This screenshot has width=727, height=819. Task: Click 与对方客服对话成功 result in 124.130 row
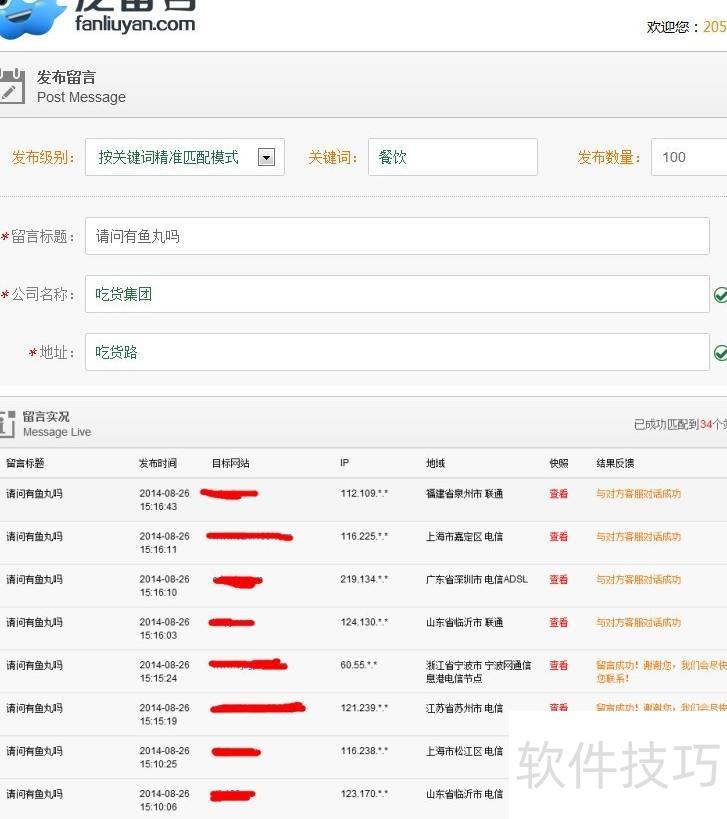click(639, 622)
